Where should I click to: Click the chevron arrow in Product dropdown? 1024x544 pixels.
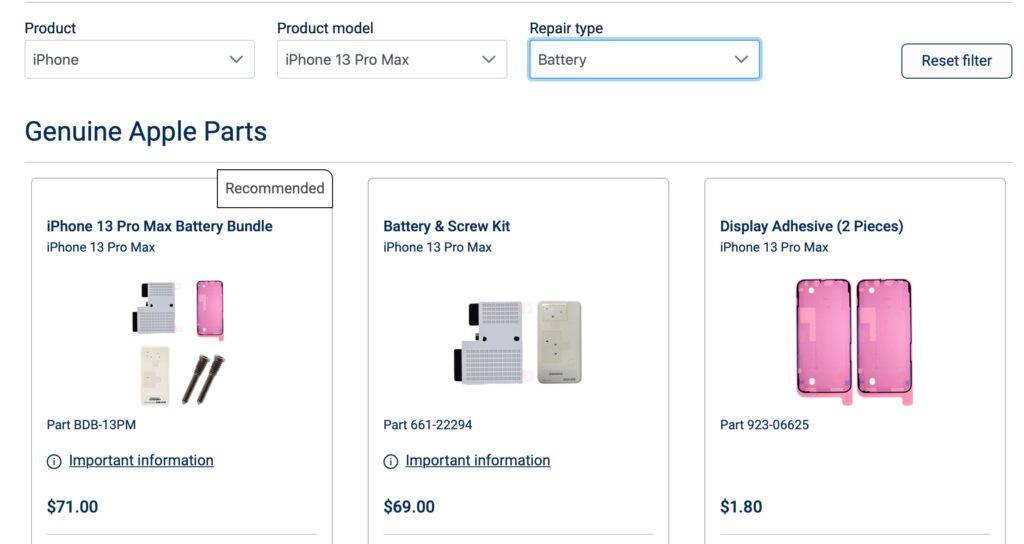point(236,60)
